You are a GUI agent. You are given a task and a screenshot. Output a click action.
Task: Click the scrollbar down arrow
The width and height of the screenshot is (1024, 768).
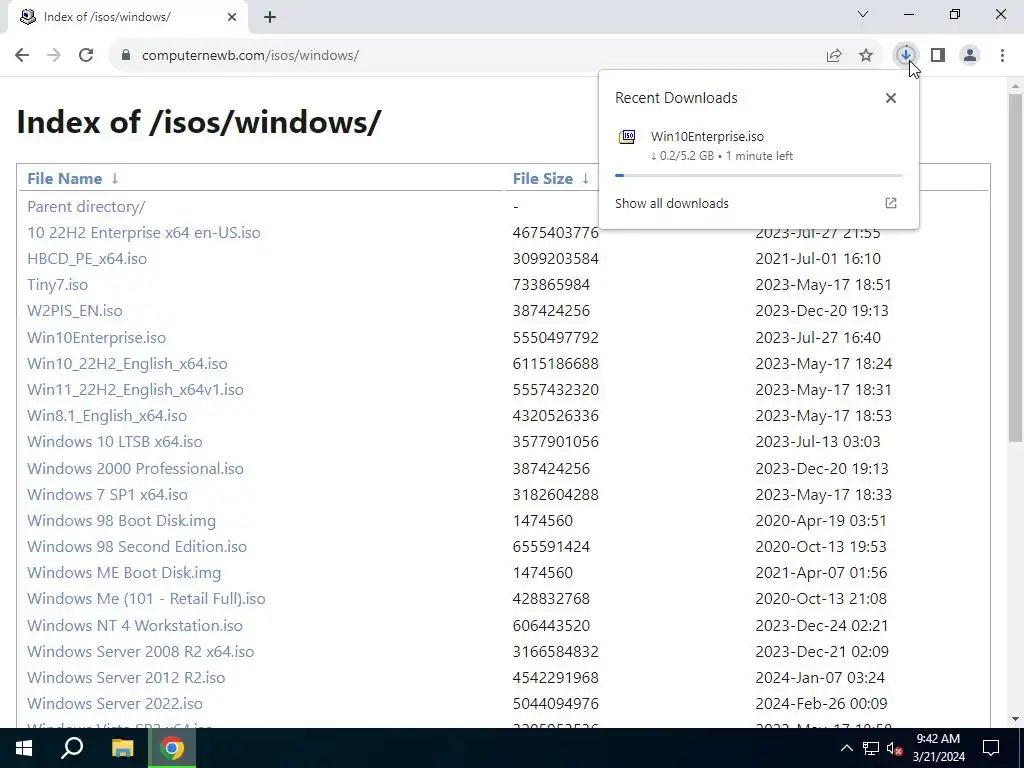click(1016, 720)
